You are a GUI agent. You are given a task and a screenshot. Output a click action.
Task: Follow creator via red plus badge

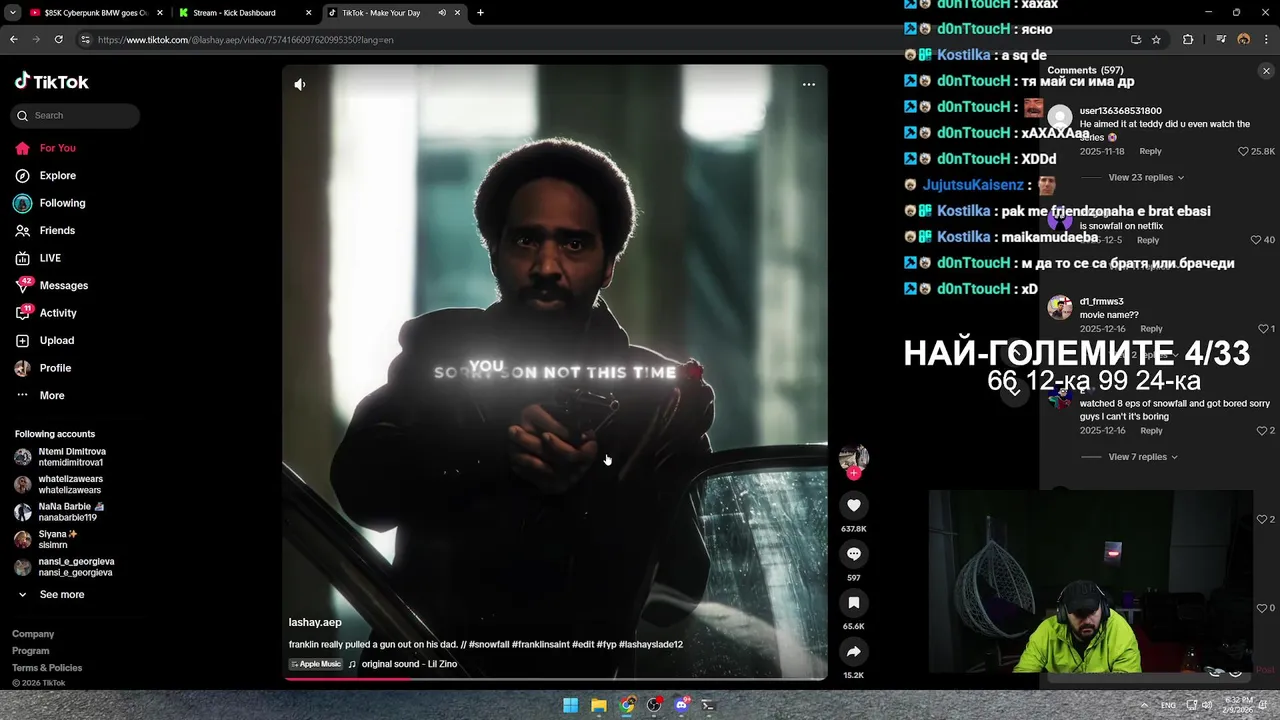854,473
